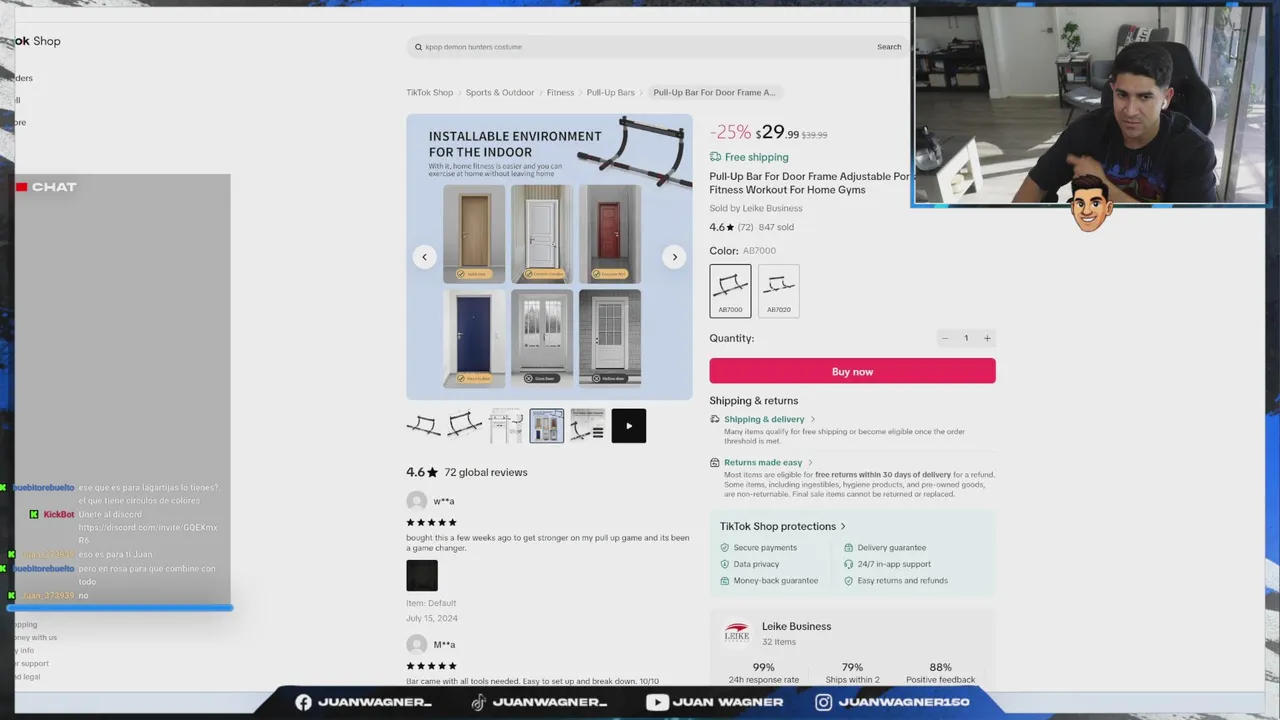Viewport: 1280px width, 720px height.
Task: Click the Buy now button
Action: [x=852, y=371]
